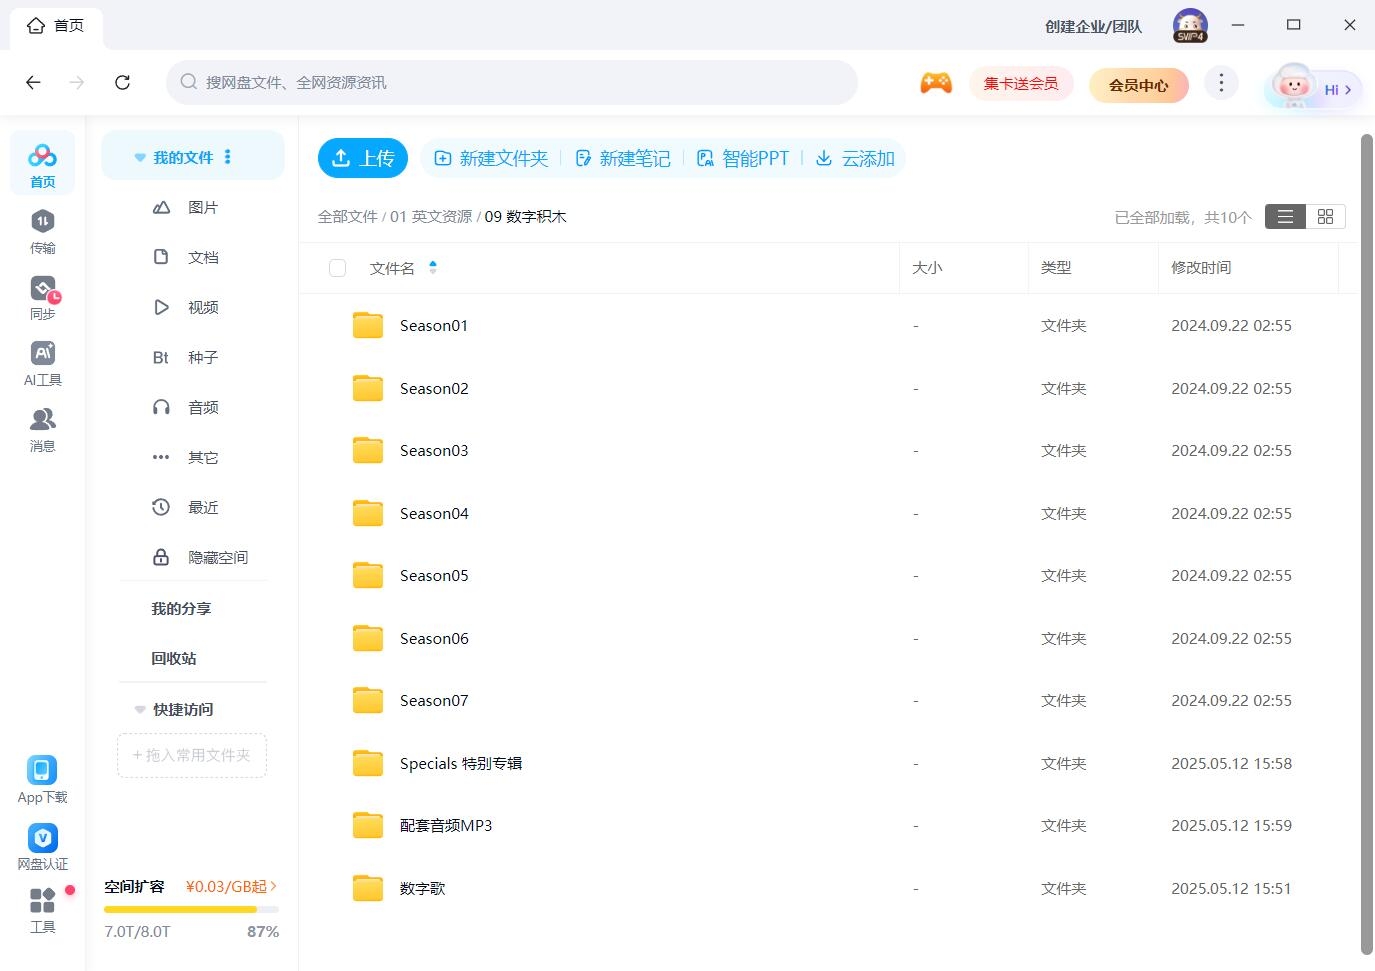
Task: Select the 视频 category
Action: point(193,307)
